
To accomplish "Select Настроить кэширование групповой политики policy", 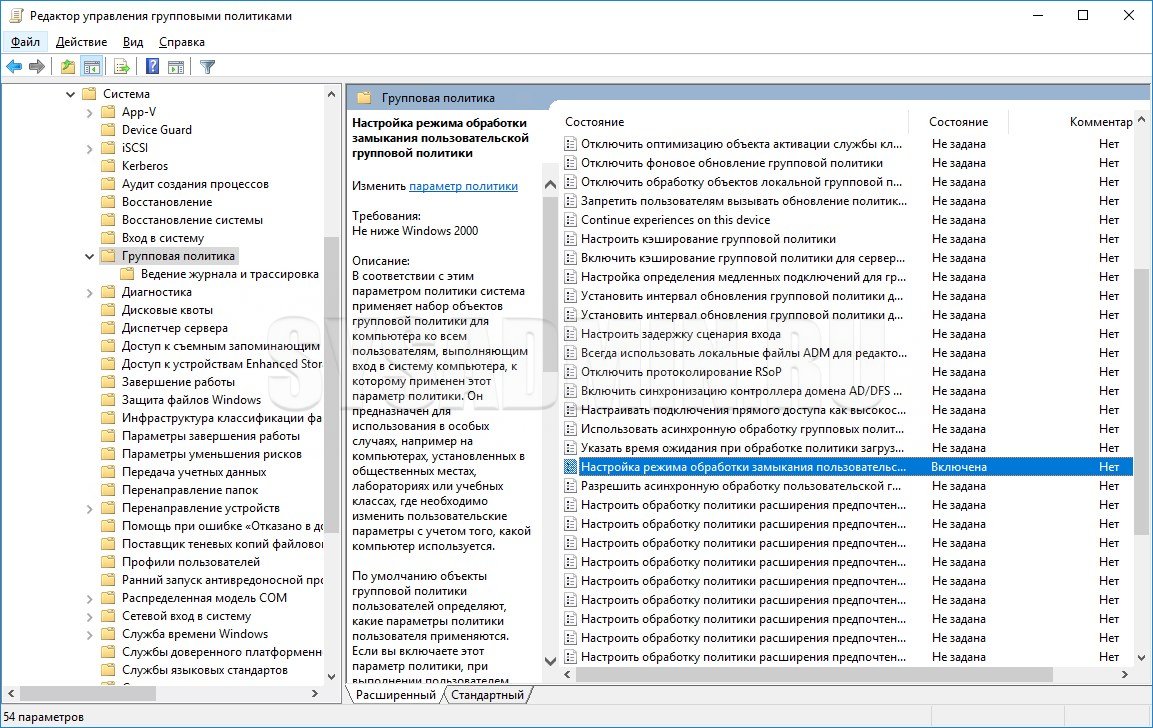I will click(707, 239).
